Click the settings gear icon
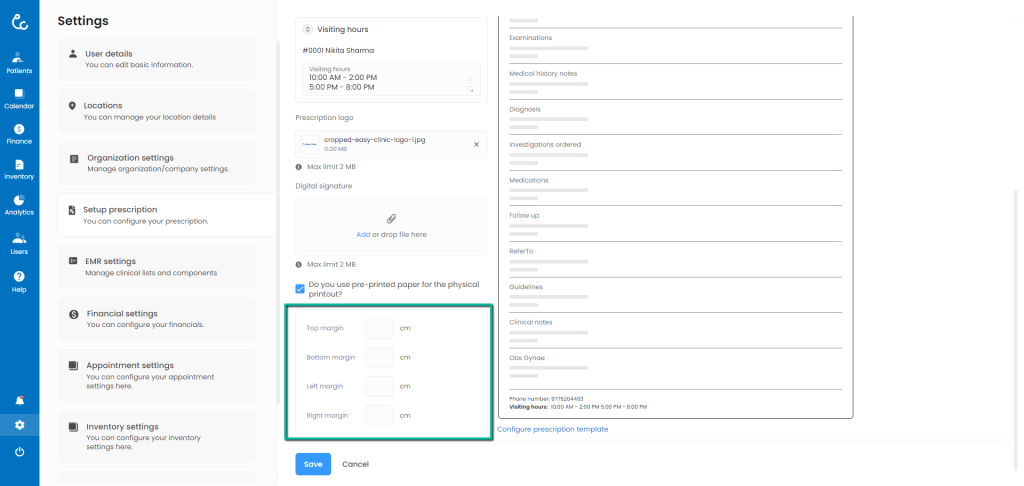 click(19, 425)
